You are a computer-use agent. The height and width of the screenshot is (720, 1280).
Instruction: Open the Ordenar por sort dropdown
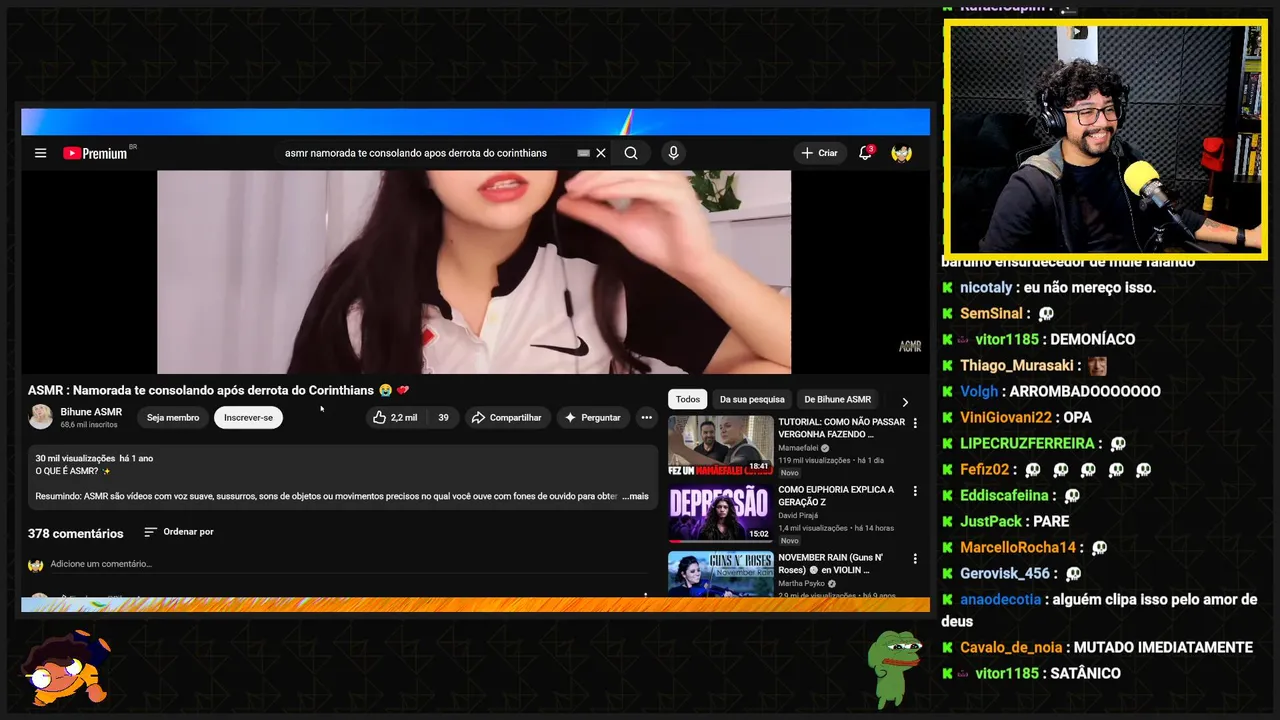[179, 532]
